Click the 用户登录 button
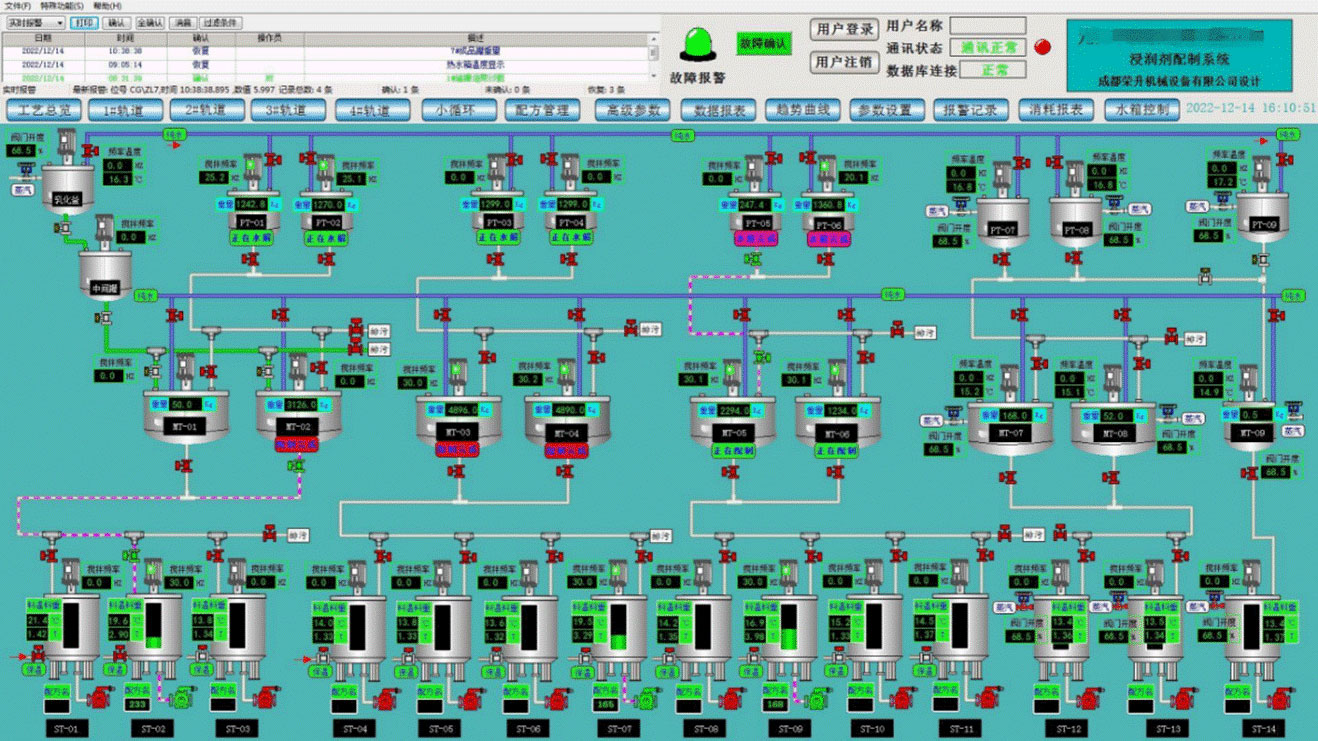 click(844, 30)
